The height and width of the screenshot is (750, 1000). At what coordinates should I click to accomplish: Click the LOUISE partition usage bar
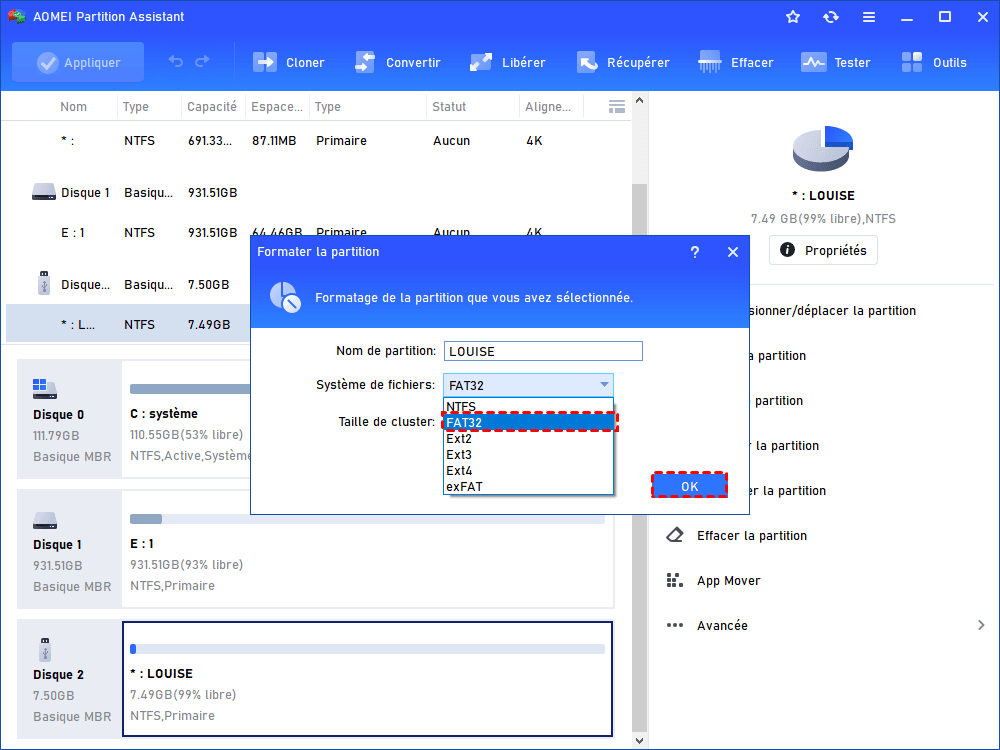click(367, 649)
